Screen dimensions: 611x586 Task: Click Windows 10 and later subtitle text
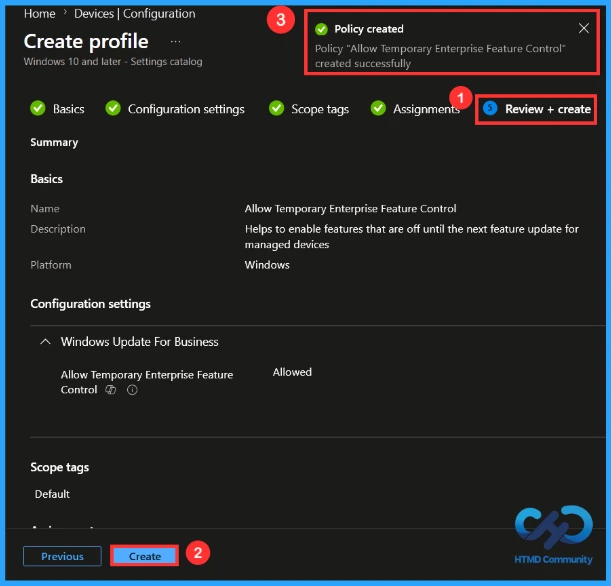pos(113,62)
